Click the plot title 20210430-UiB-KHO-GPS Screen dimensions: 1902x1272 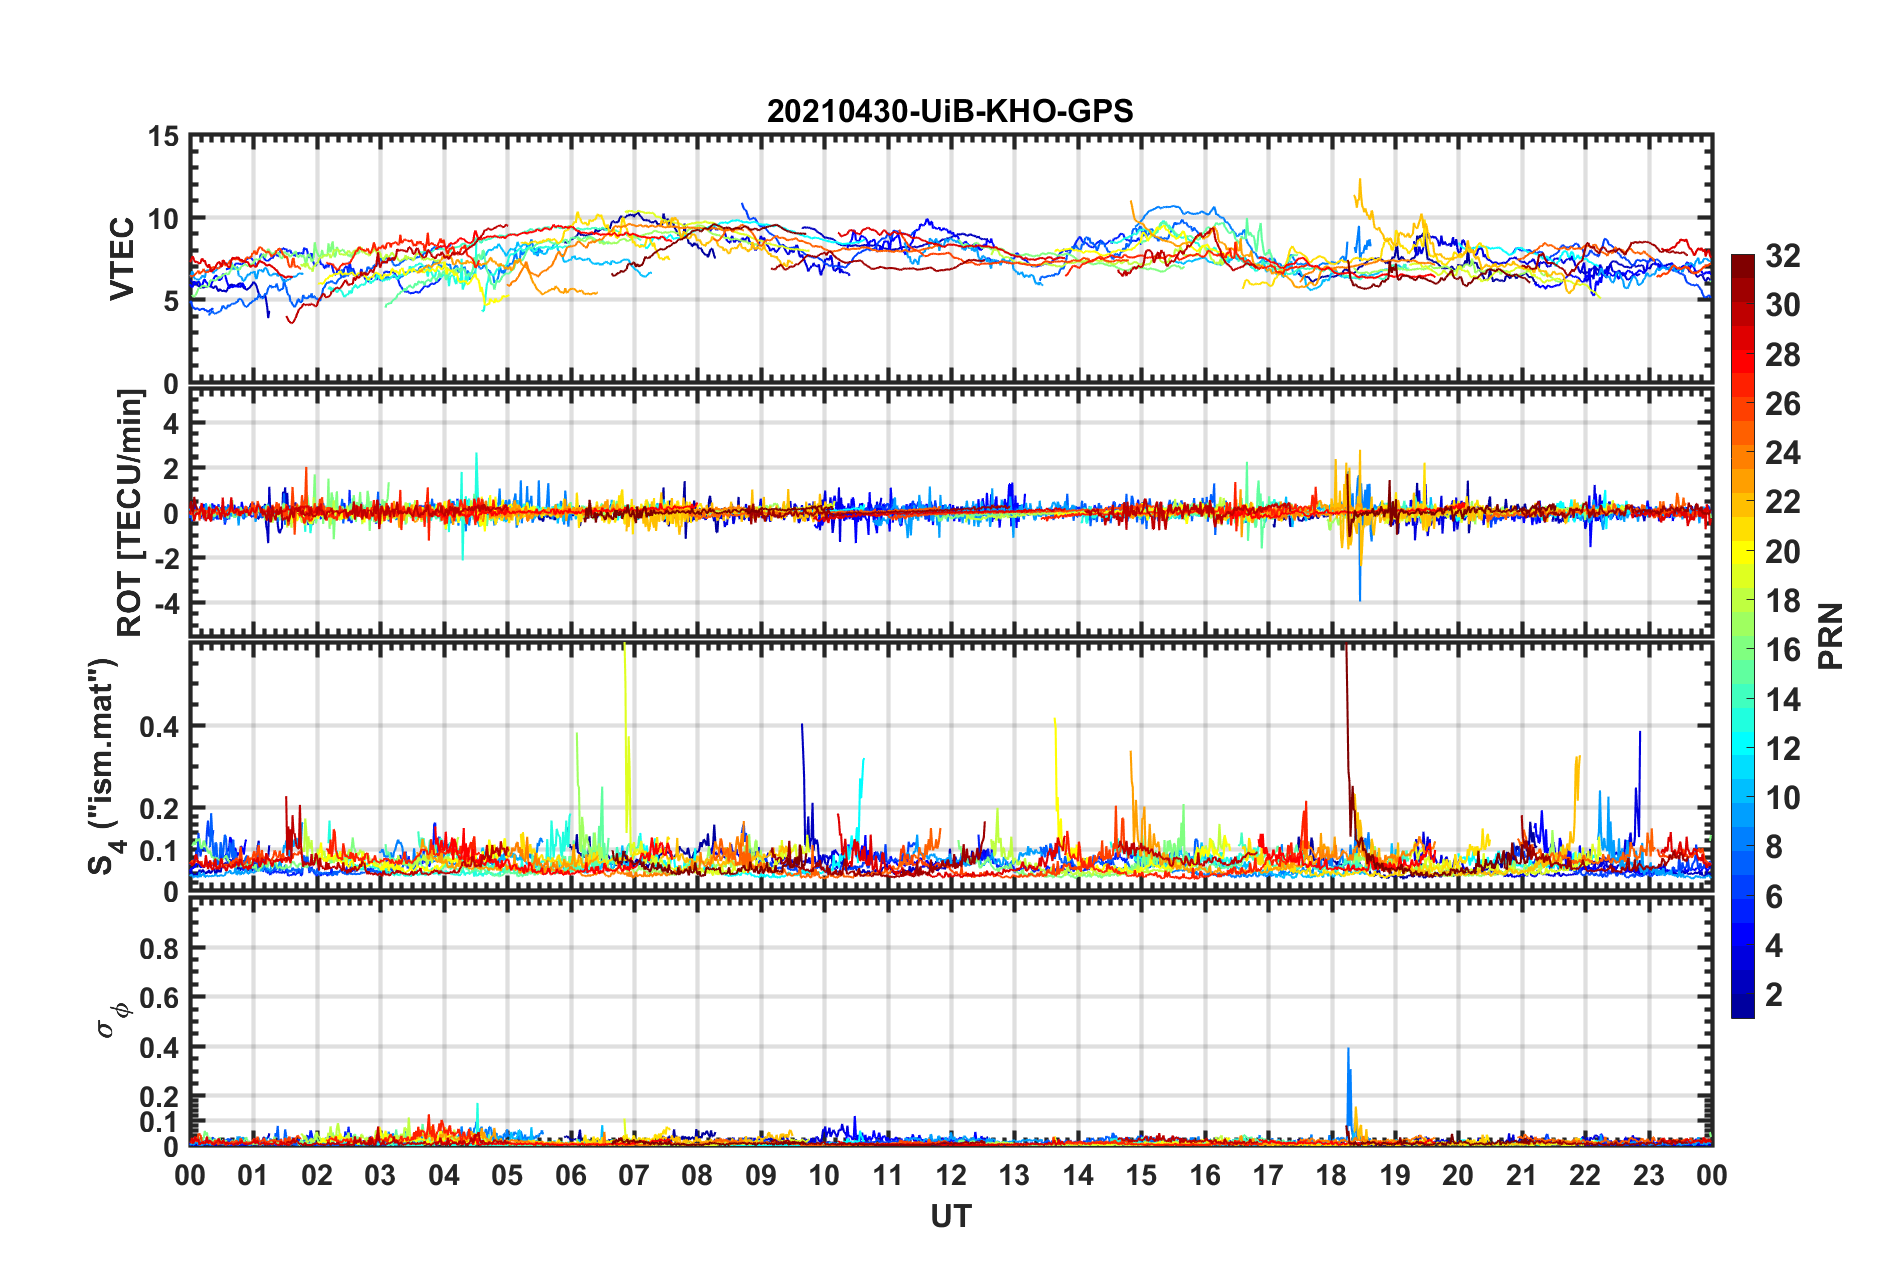pos(950,111)
